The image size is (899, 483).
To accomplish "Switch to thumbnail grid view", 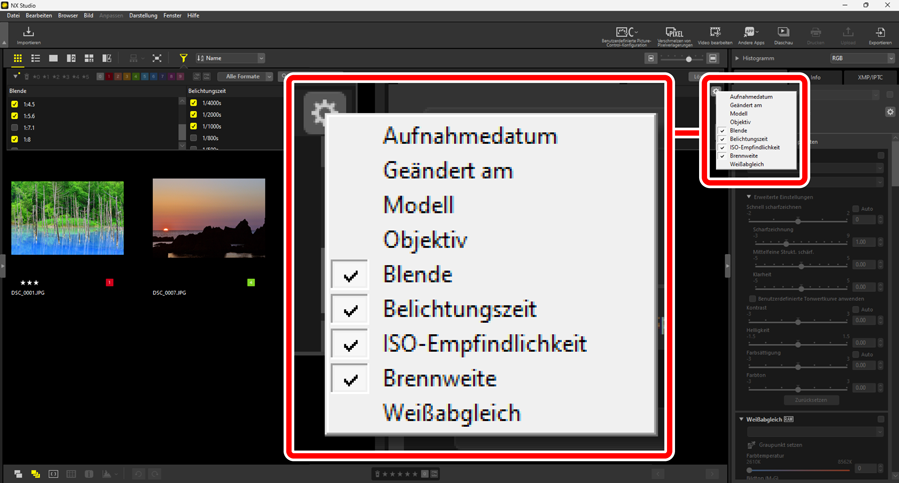I will [17, 59].
